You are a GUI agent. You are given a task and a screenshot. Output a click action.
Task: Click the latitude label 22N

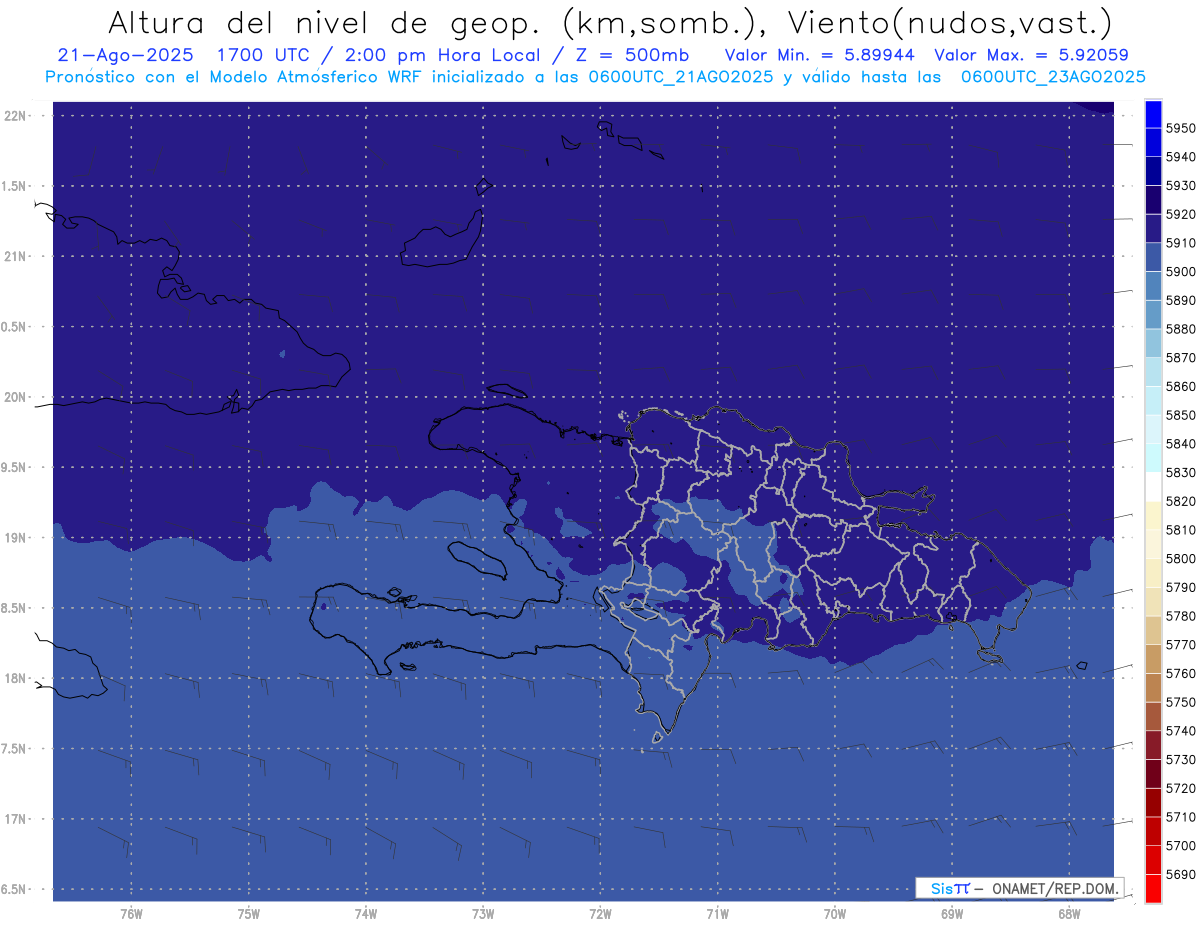coord(15,115)
